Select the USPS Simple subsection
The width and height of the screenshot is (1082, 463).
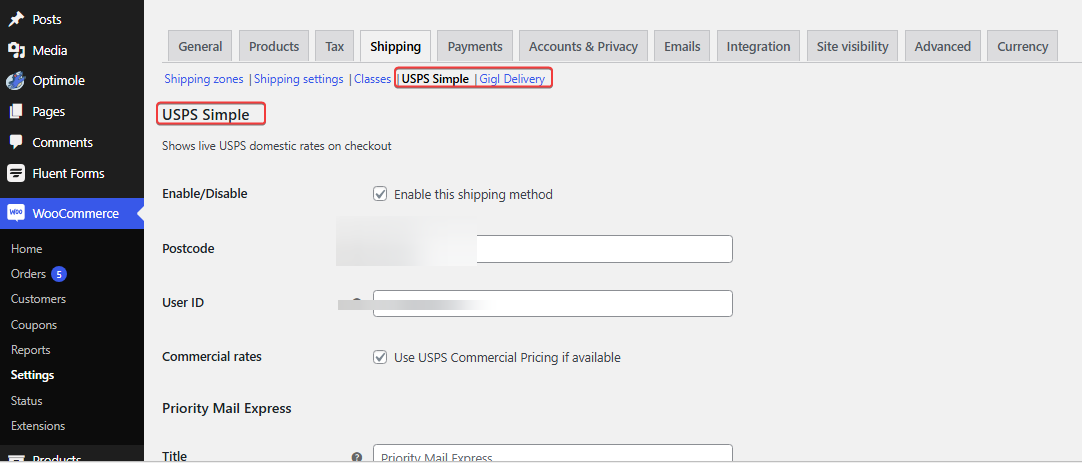coord(435,79)
